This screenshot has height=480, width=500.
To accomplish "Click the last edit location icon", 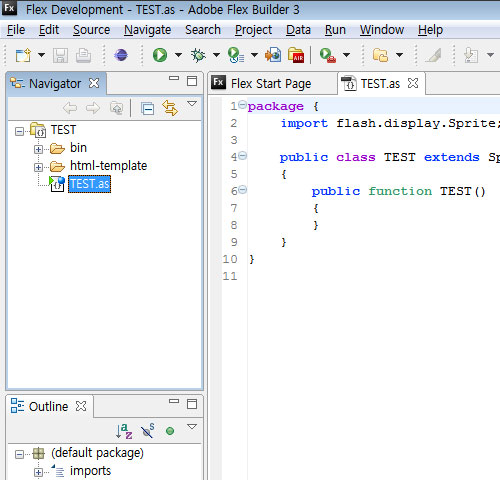I will tap(471, 55).
